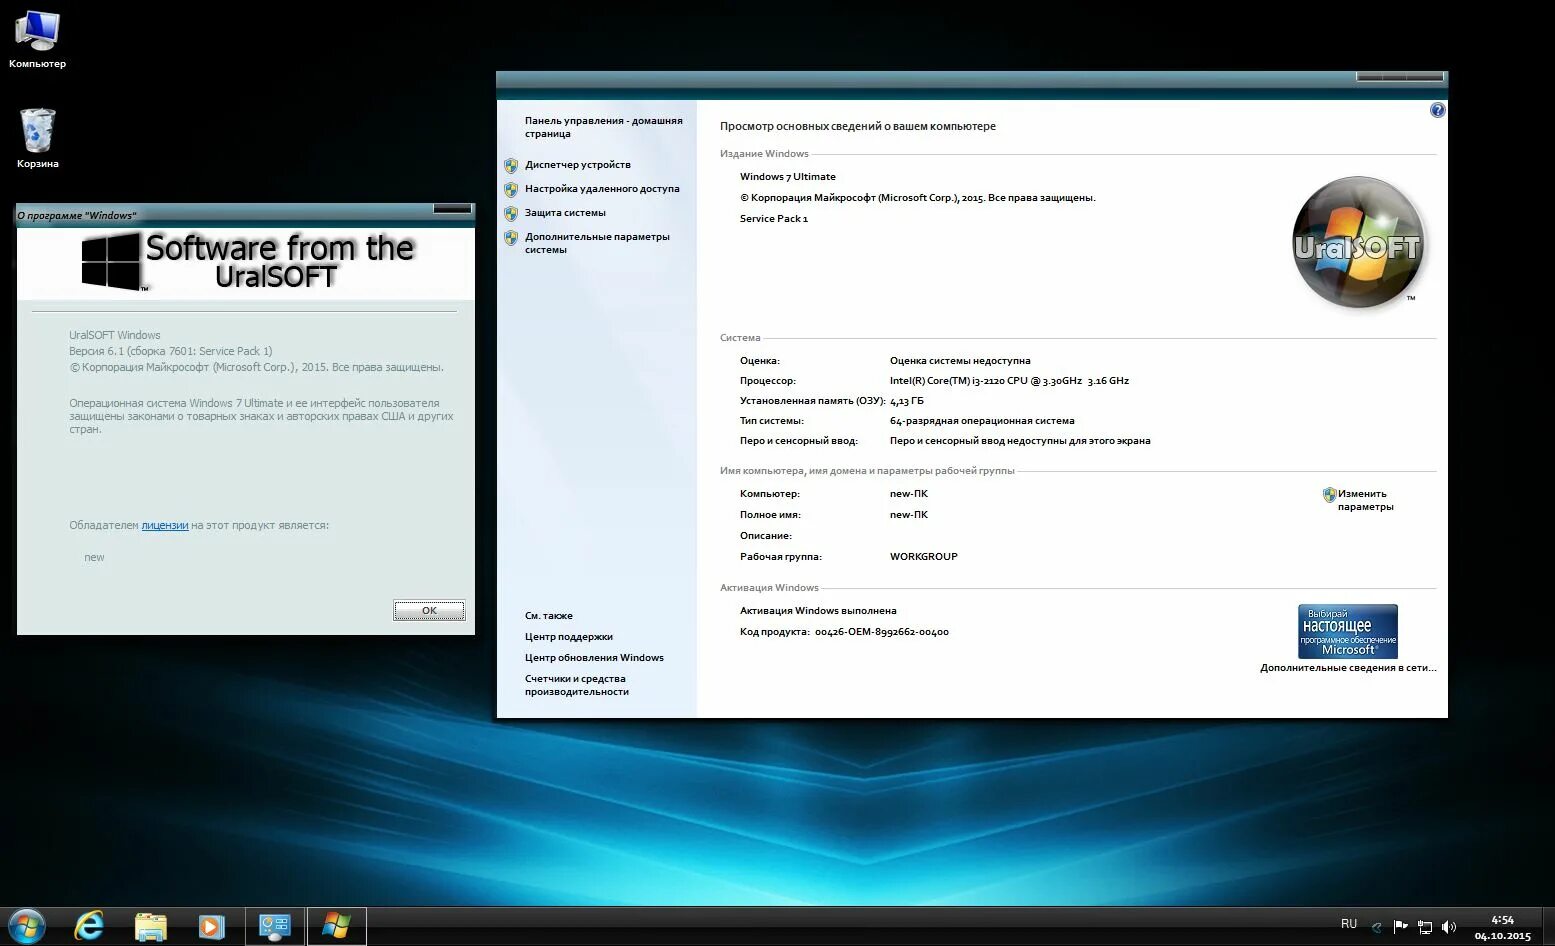Click Изменить параметры link
Image resolution: width=1555 pixels, height=946 pixels.
point(1365,500)
